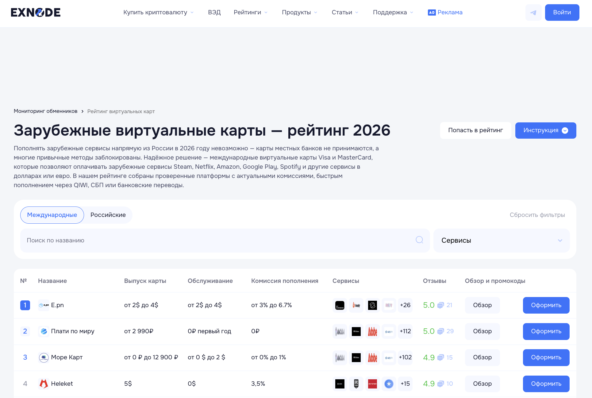Show +26 more services for E.pn
Image resolution: width=592 pixels, height=398 pixels.
[405, 305]
